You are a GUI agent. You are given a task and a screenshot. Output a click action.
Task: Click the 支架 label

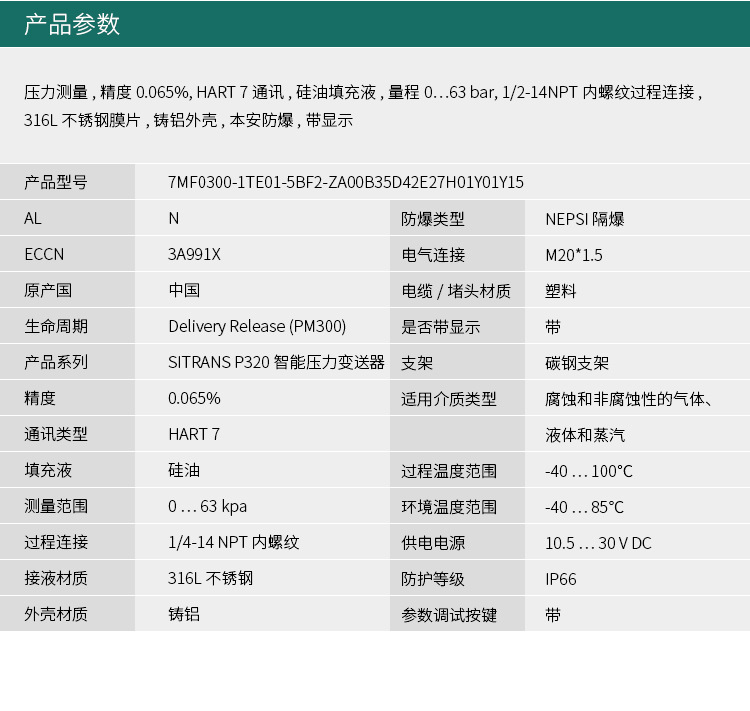[417, 363]
